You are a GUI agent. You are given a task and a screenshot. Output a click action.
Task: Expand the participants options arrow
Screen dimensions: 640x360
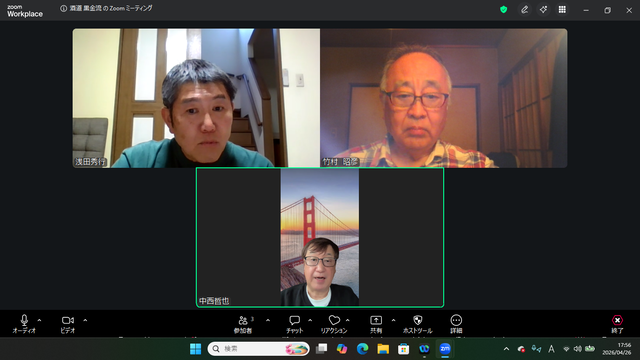(268, 320)
